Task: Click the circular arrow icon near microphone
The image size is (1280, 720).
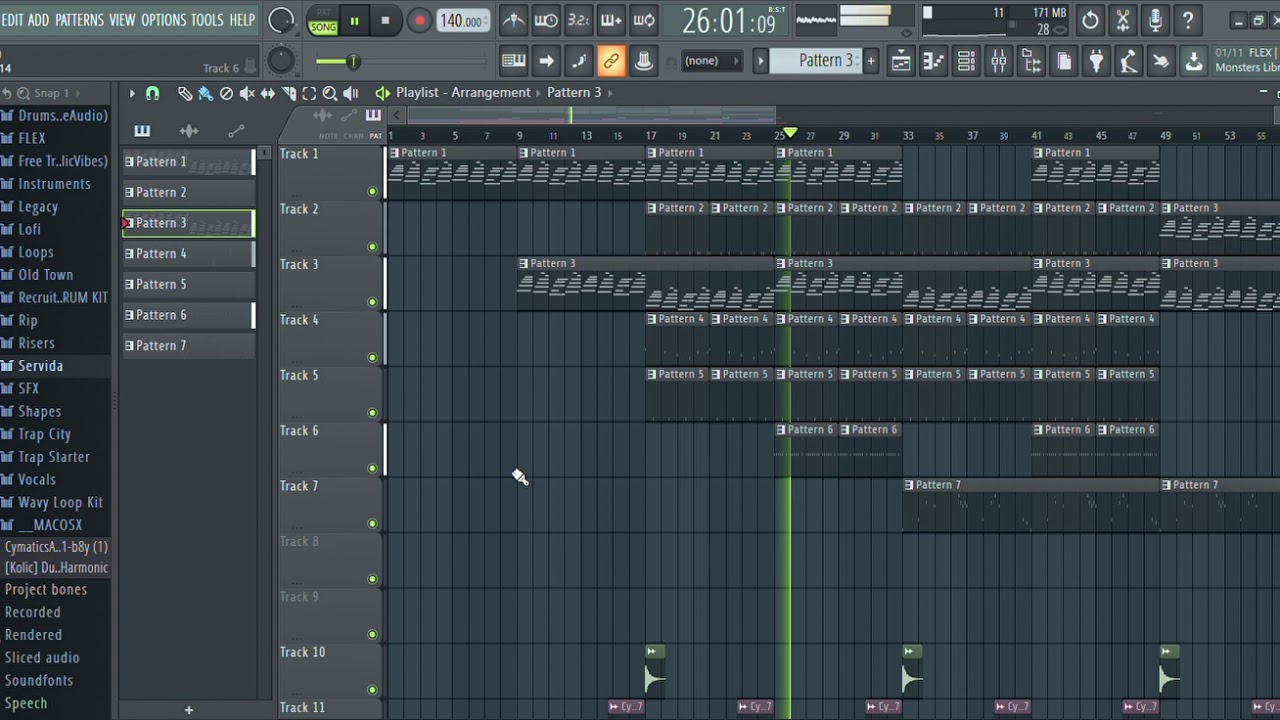Action: coord(1090,20)
